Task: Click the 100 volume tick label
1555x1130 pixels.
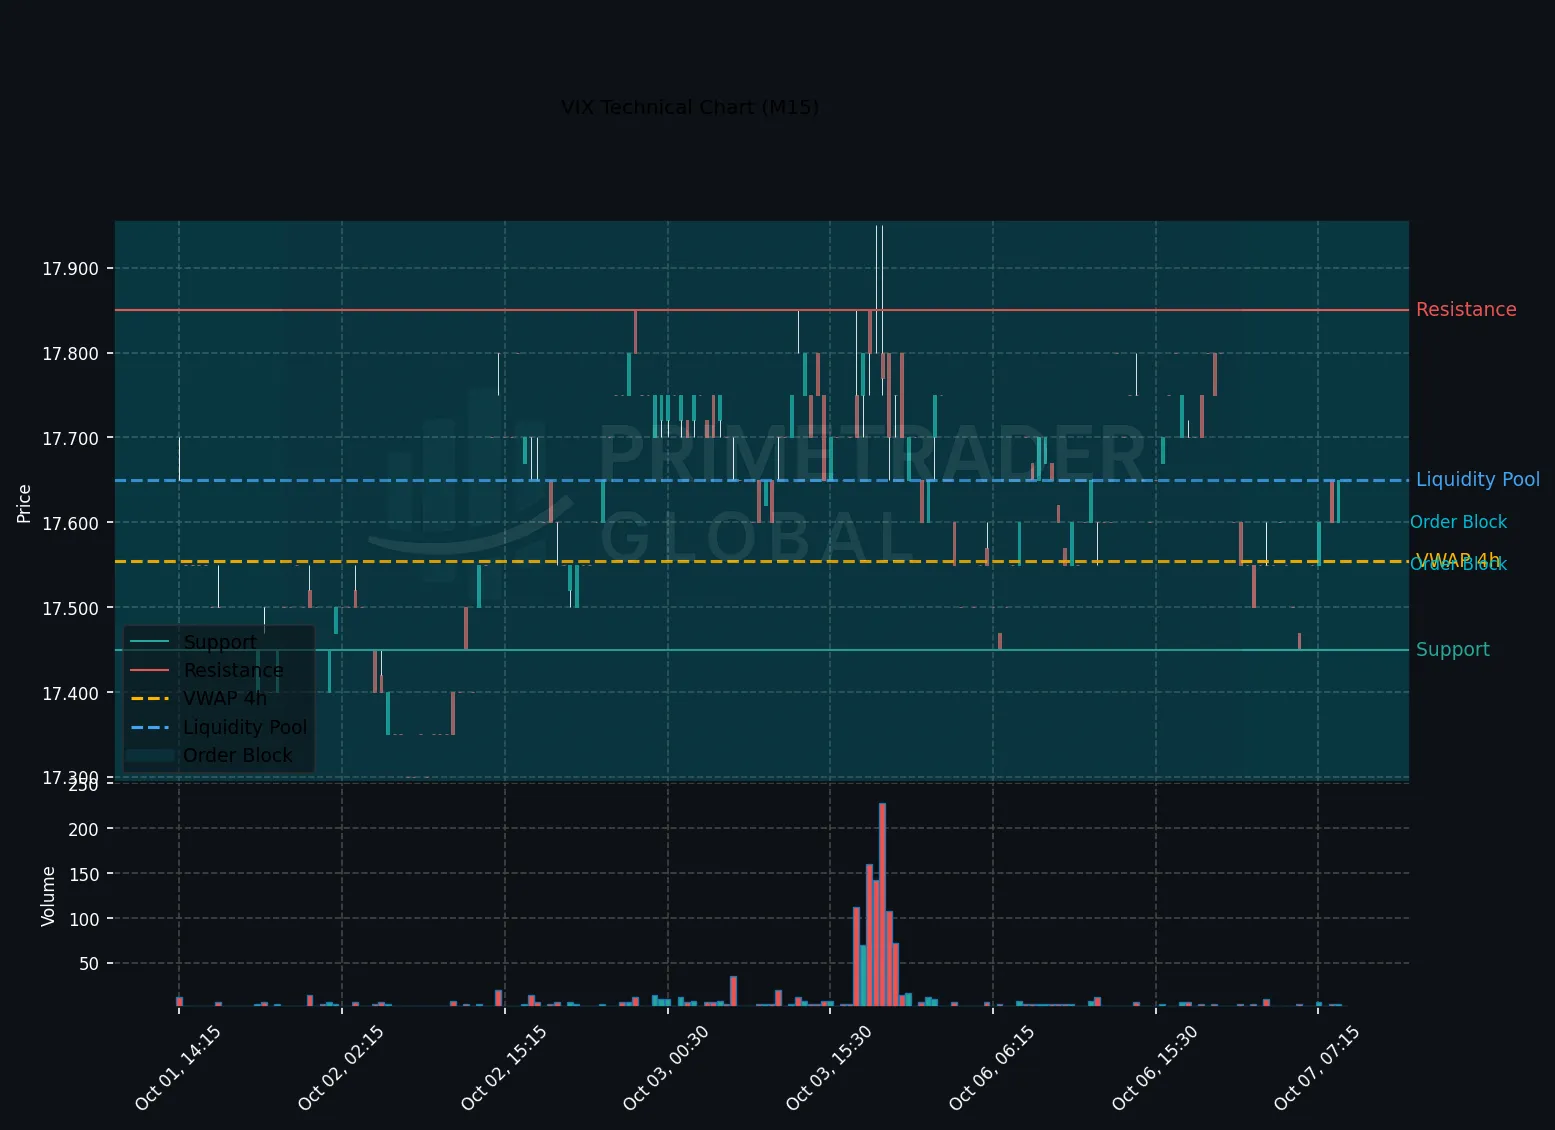Action: click(84, 919)
